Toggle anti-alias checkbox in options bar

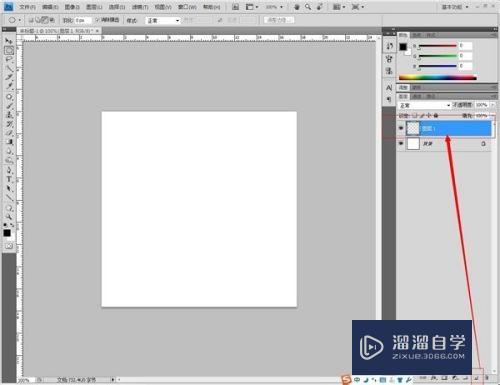coord(98,20)
